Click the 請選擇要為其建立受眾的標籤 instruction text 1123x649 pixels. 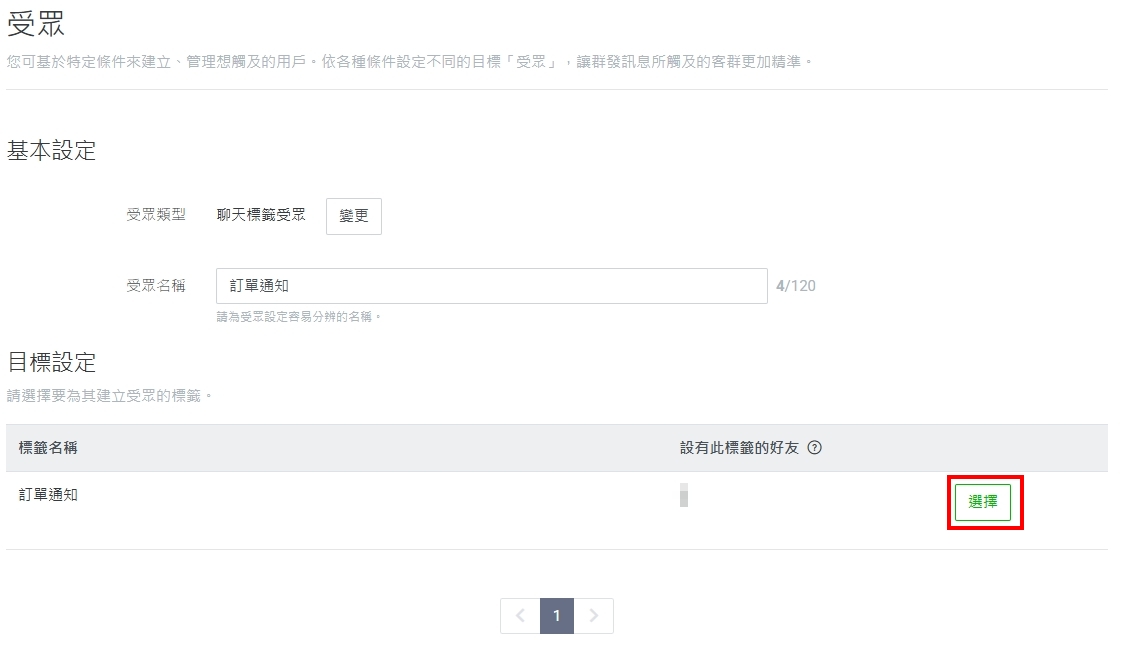(x=110, y=396)
